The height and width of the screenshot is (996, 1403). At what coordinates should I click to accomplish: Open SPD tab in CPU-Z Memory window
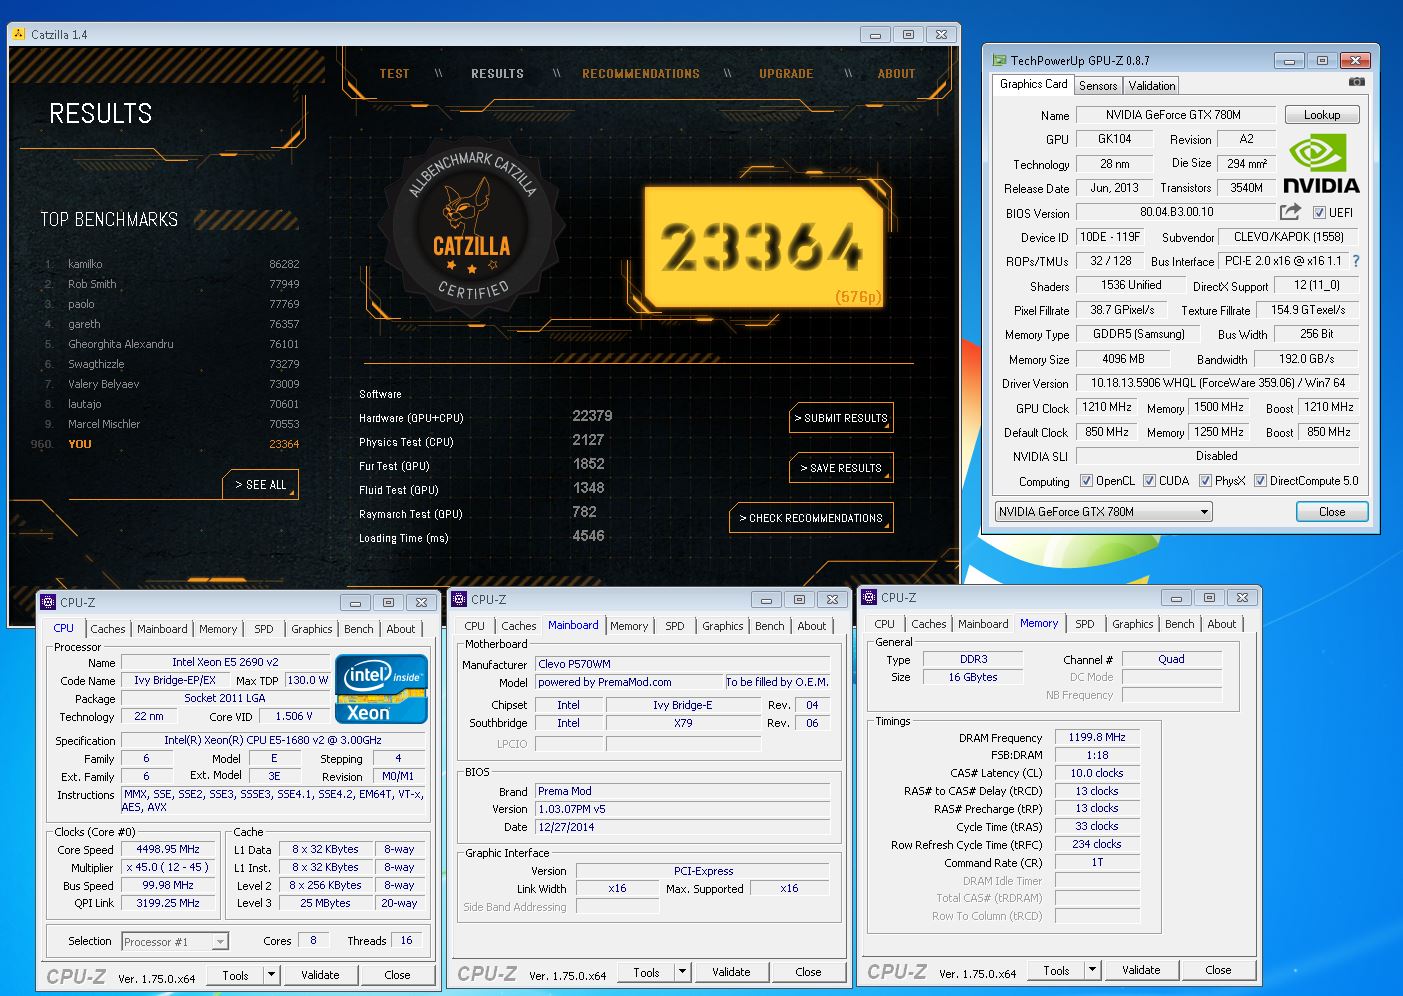click(1085, 624)
